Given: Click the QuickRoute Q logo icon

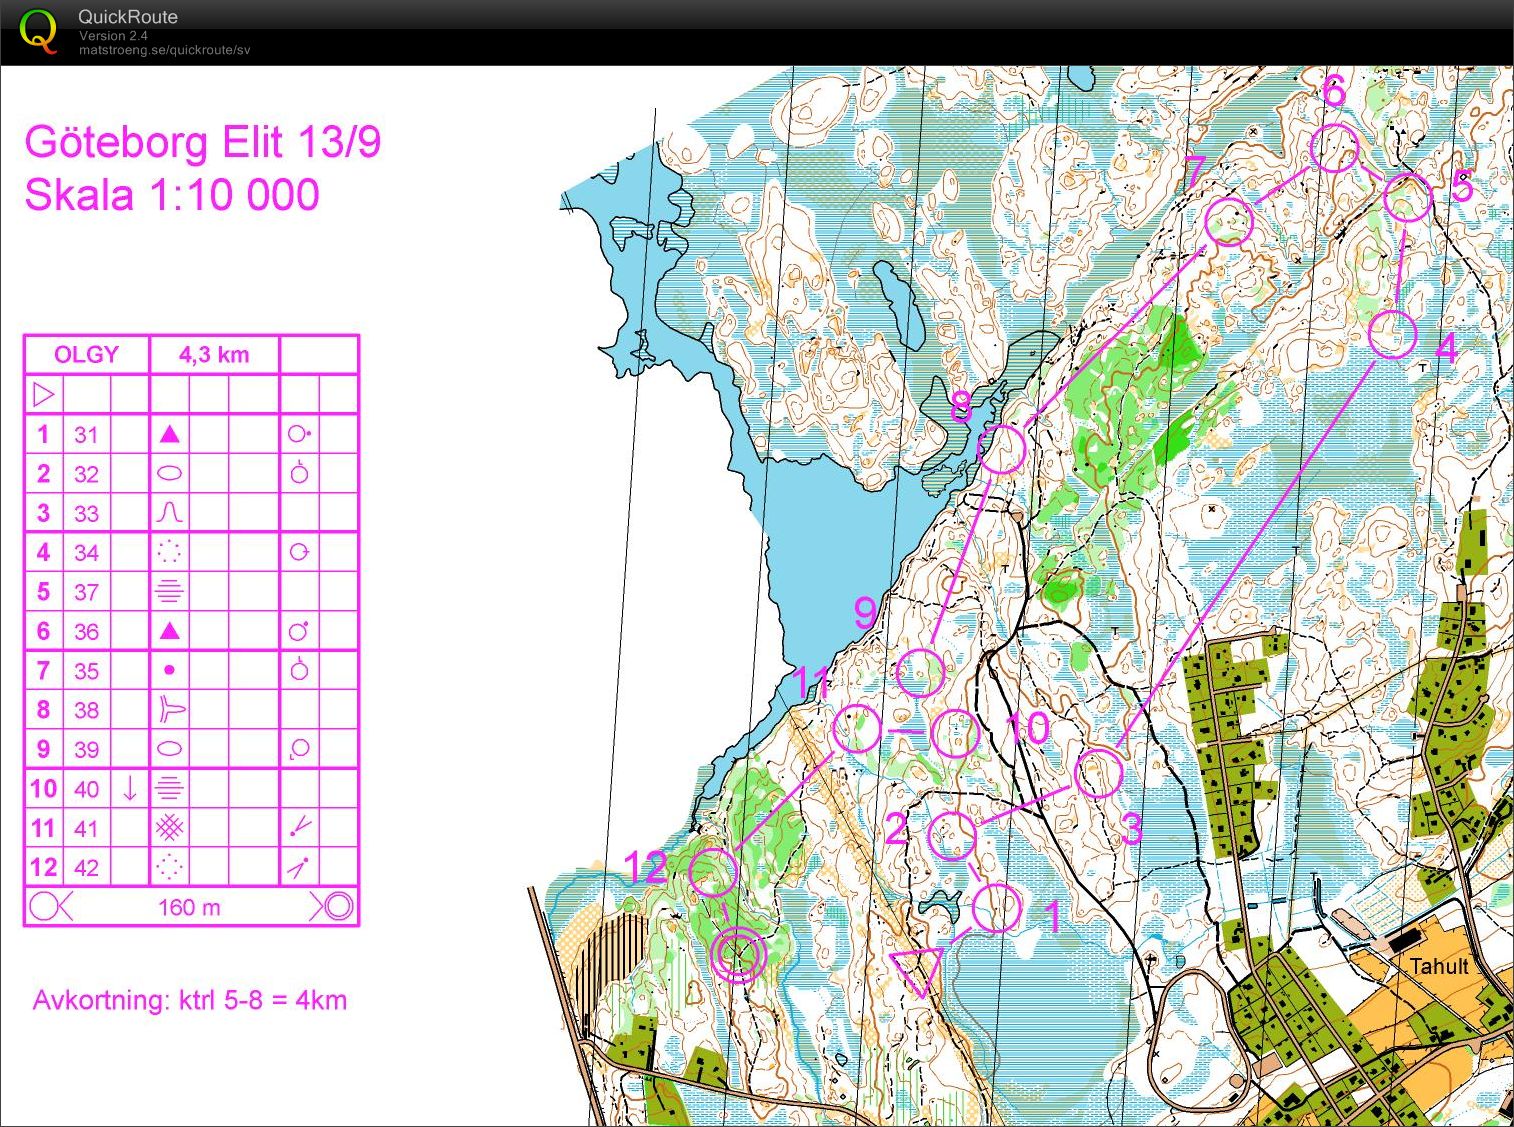Looking at the screenshot, I should (38, 31).
